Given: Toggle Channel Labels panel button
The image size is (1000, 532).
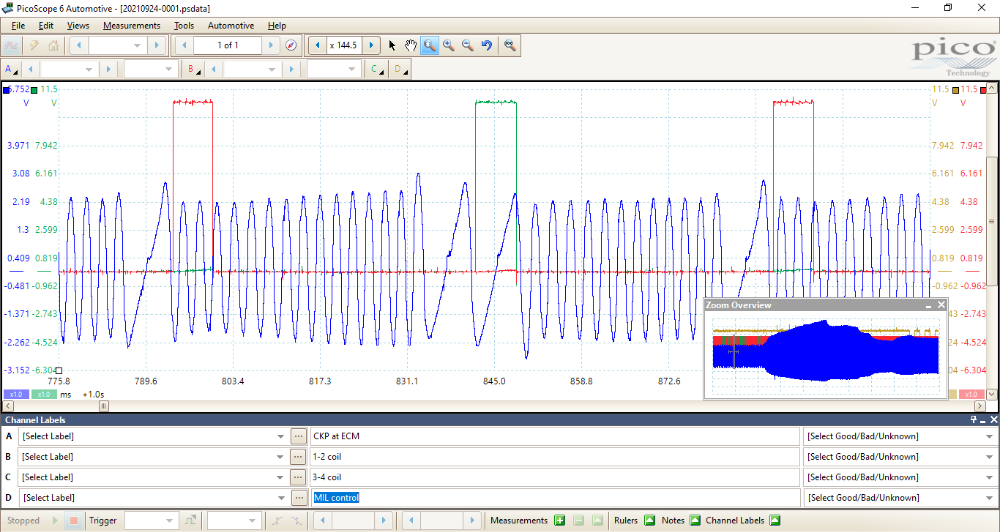Looking at the screenshot, I should 775,521.
